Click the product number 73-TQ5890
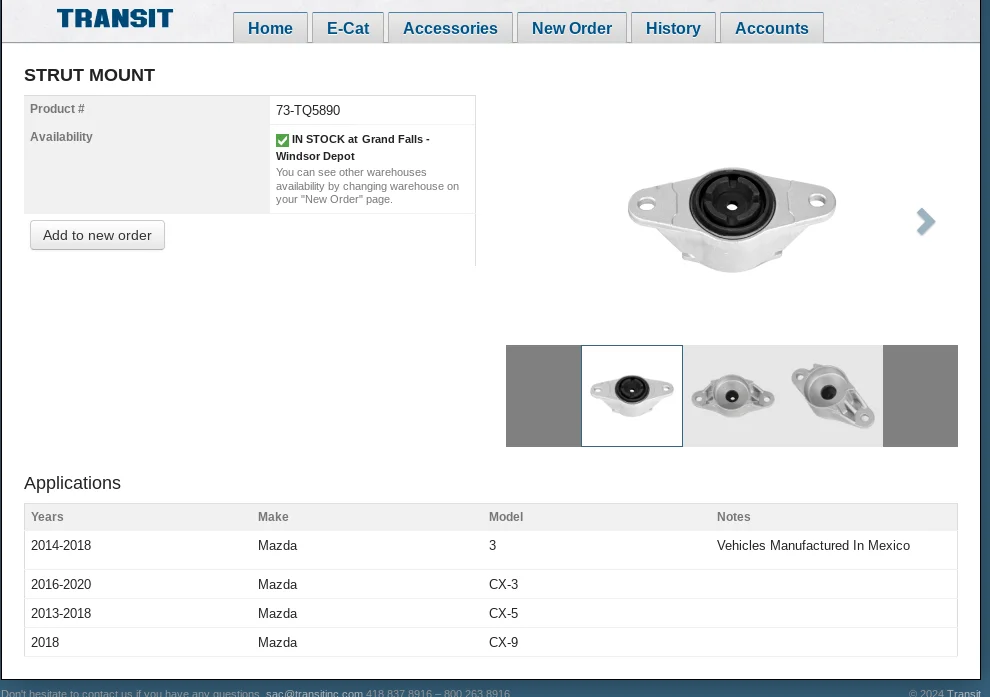Image resolution: width=990 pixels, height=697 pixels. pyautogui.click(x=308, y=111)
